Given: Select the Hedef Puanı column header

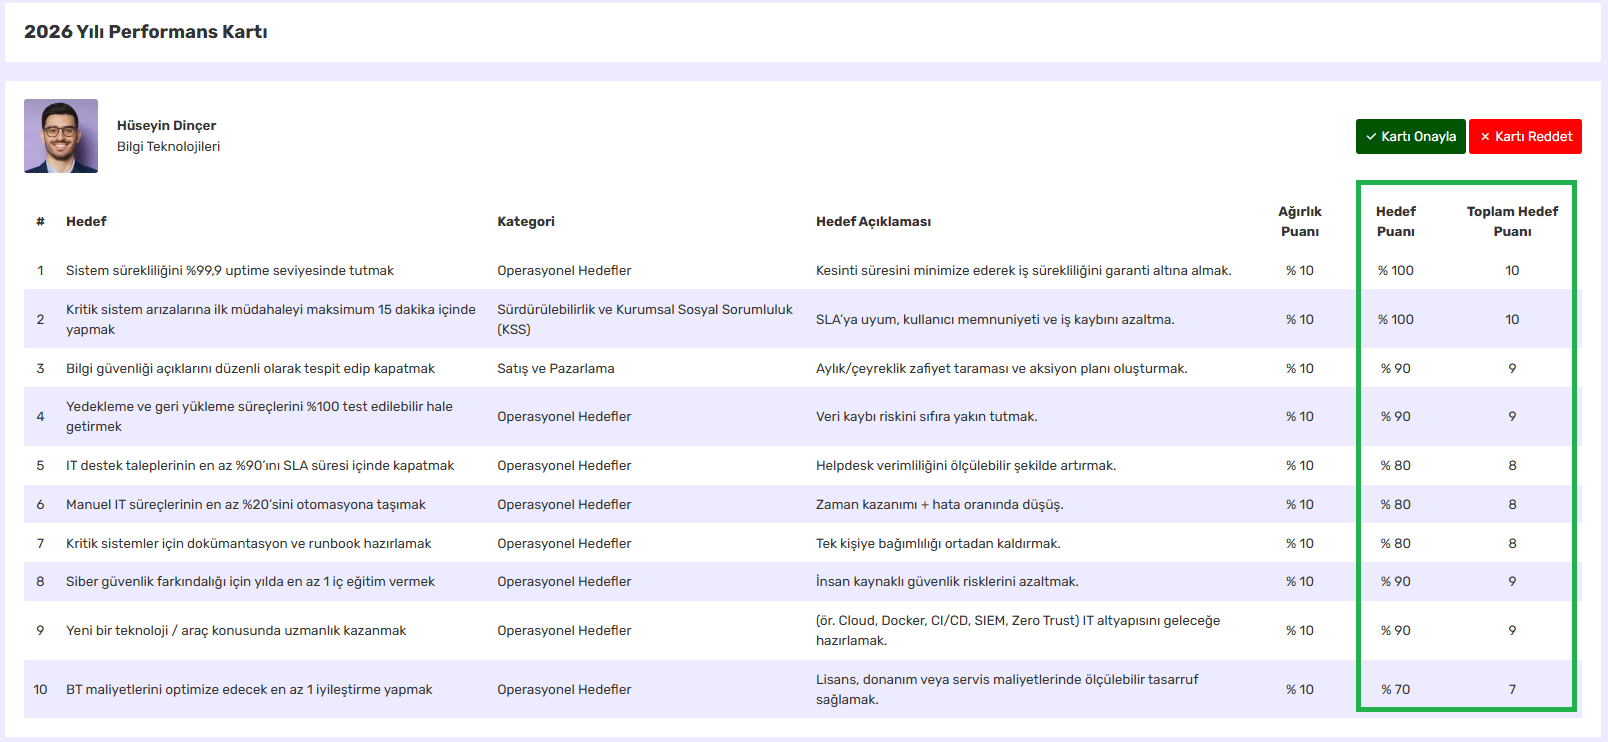Looking at the screenshot, I should [x=1395, y=222].
